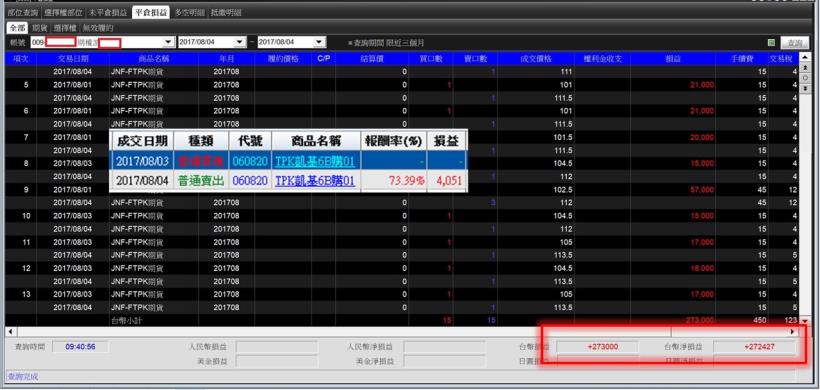
Task: Click the 手續費 column header
Action: (742, 59)
